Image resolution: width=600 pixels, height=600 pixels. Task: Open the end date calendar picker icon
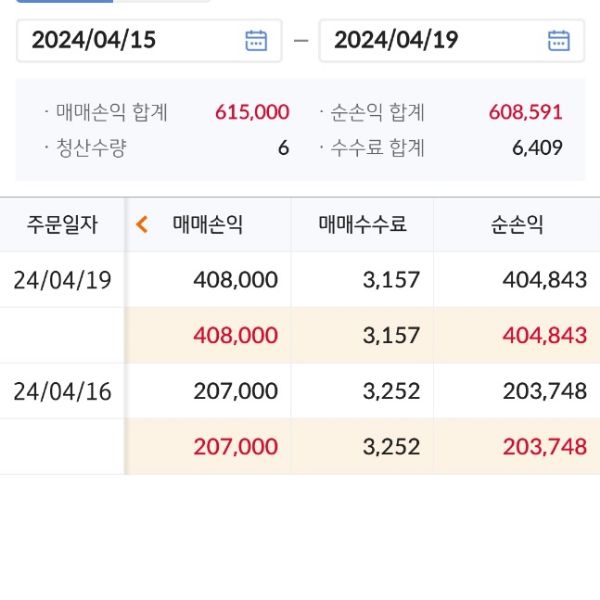tap(558, 40)
